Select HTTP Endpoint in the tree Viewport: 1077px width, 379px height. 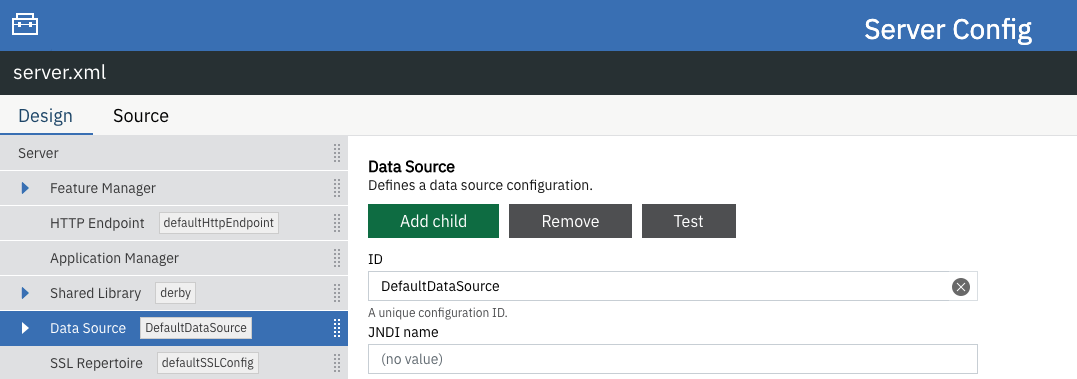(x=174, y=223)
